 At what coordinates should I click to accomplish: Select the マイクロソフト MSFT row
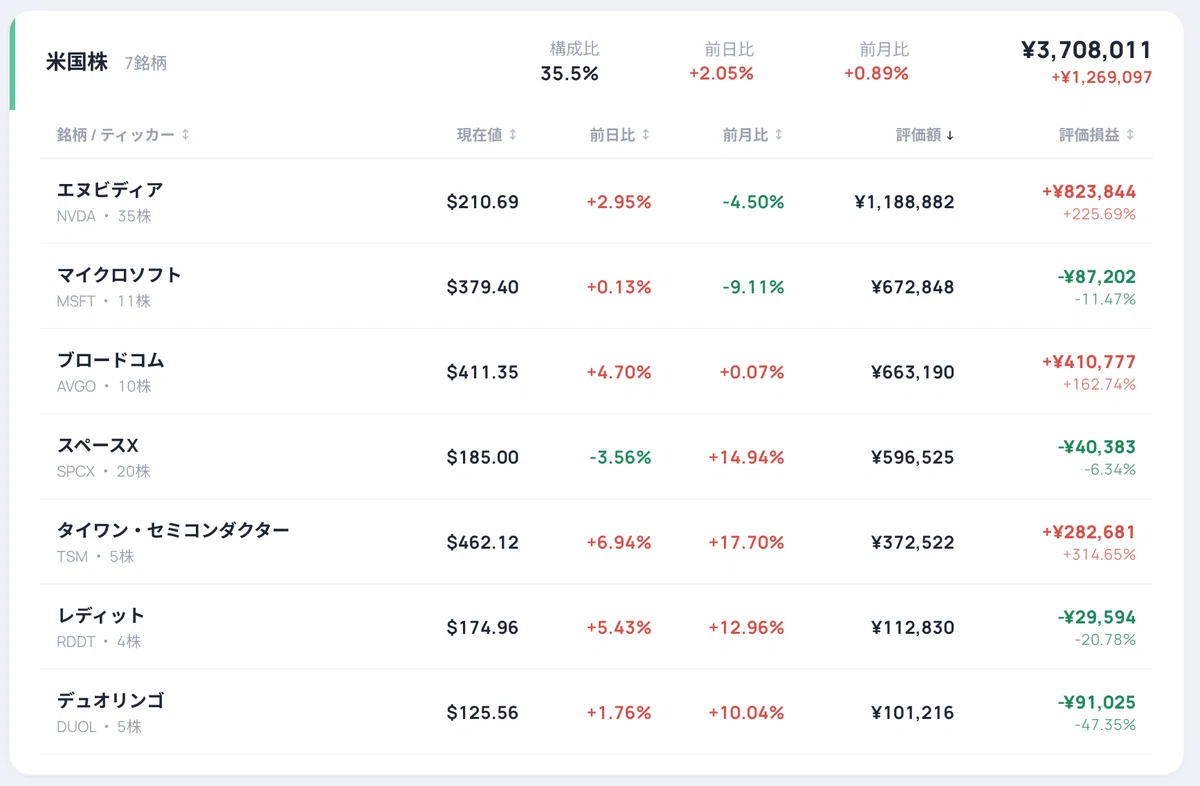point(596,286)
